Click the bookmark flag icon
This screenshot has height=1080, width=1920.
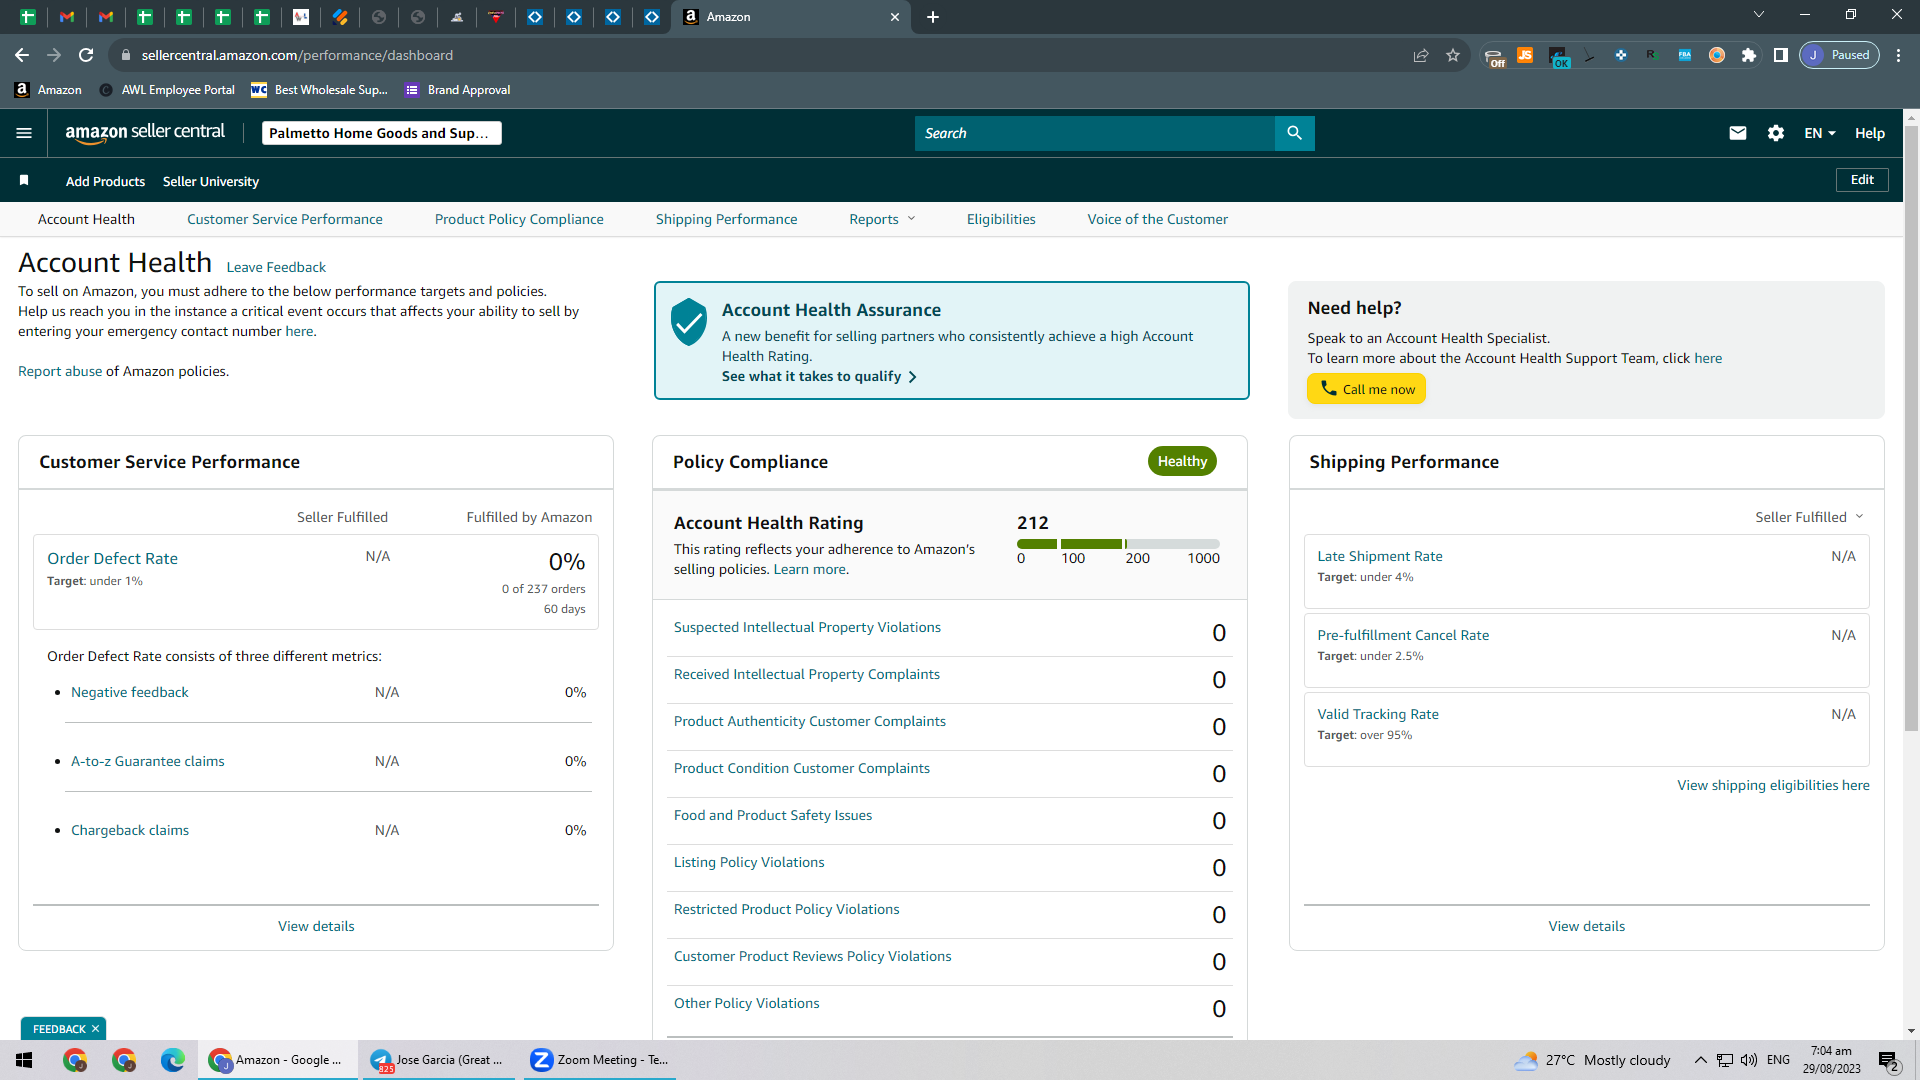24,181
